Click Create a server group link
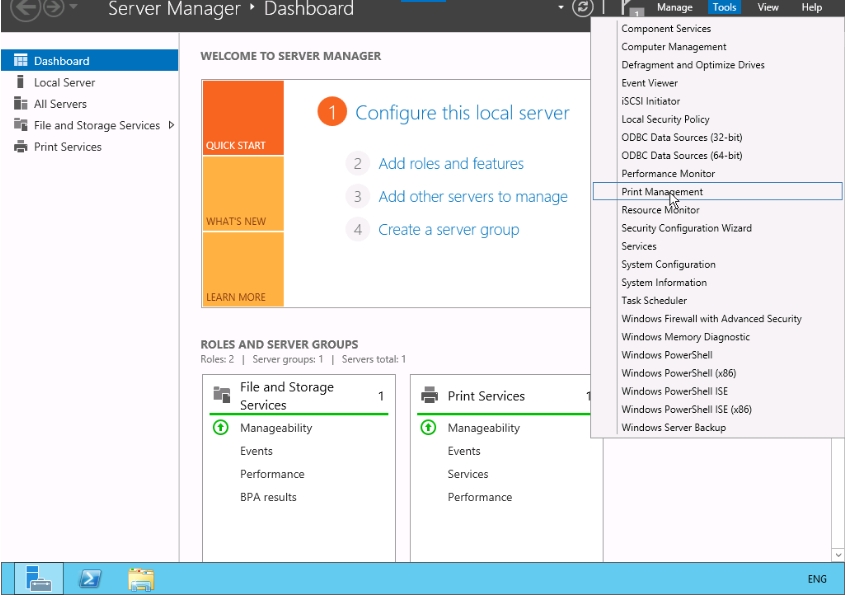 448,229
